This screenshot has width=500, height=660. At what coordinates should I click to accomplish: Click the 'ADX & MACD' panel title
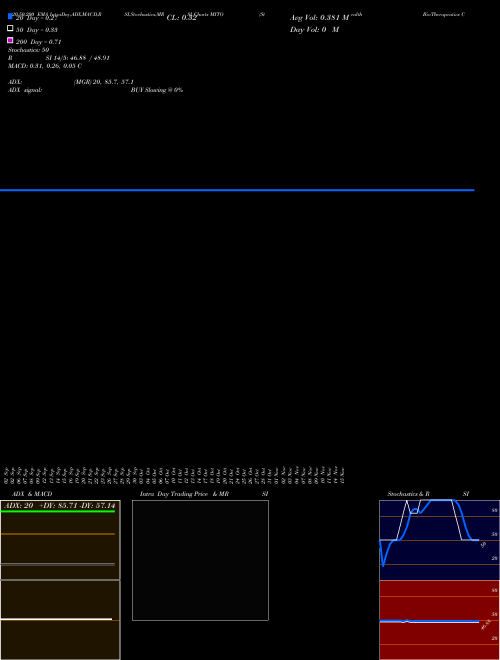[32, 494]
